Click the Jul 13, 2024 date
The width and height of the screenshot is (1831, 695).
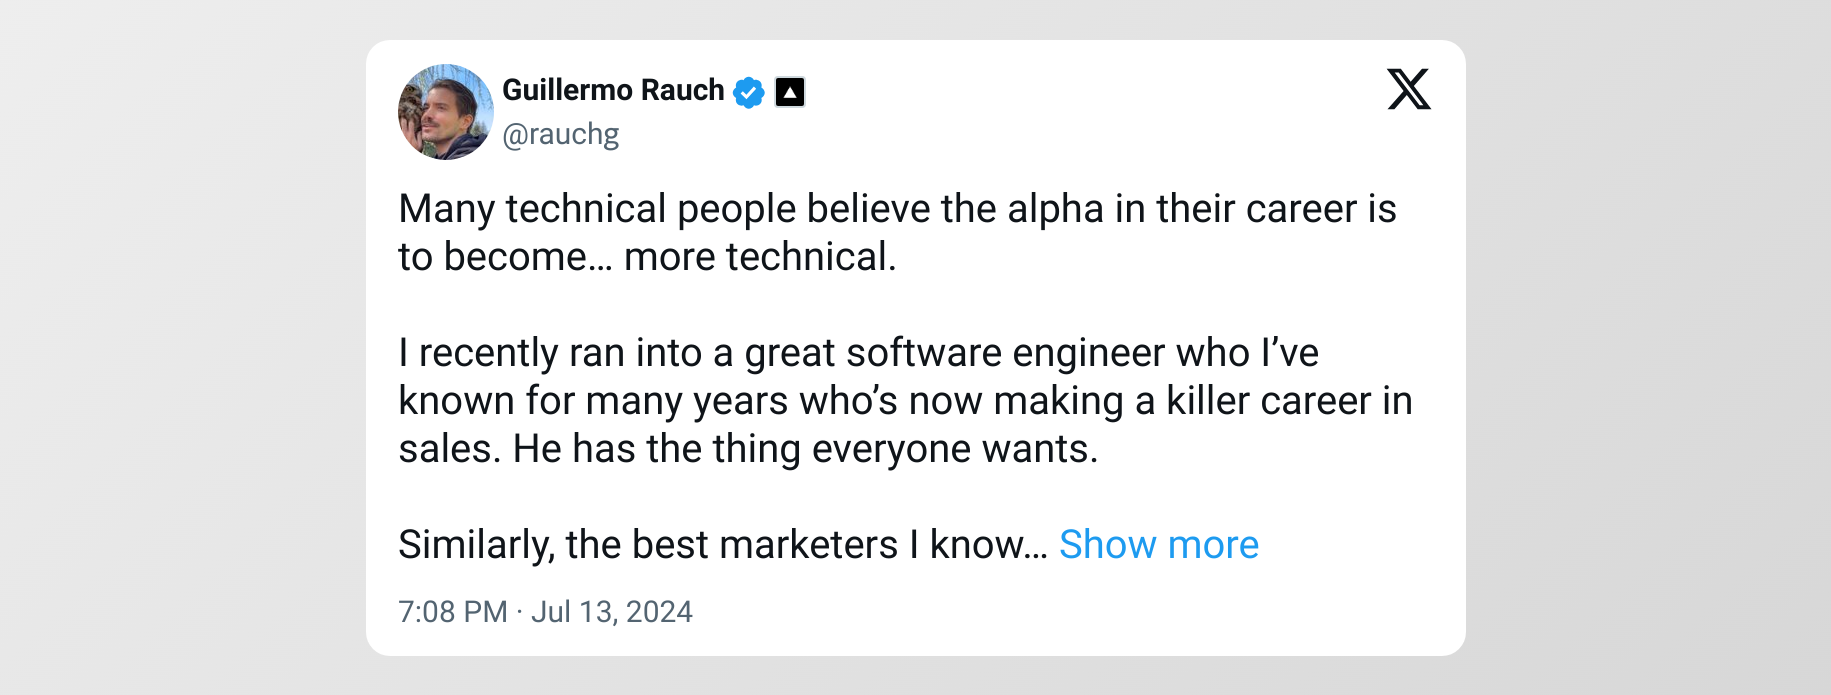click(611, 612)
